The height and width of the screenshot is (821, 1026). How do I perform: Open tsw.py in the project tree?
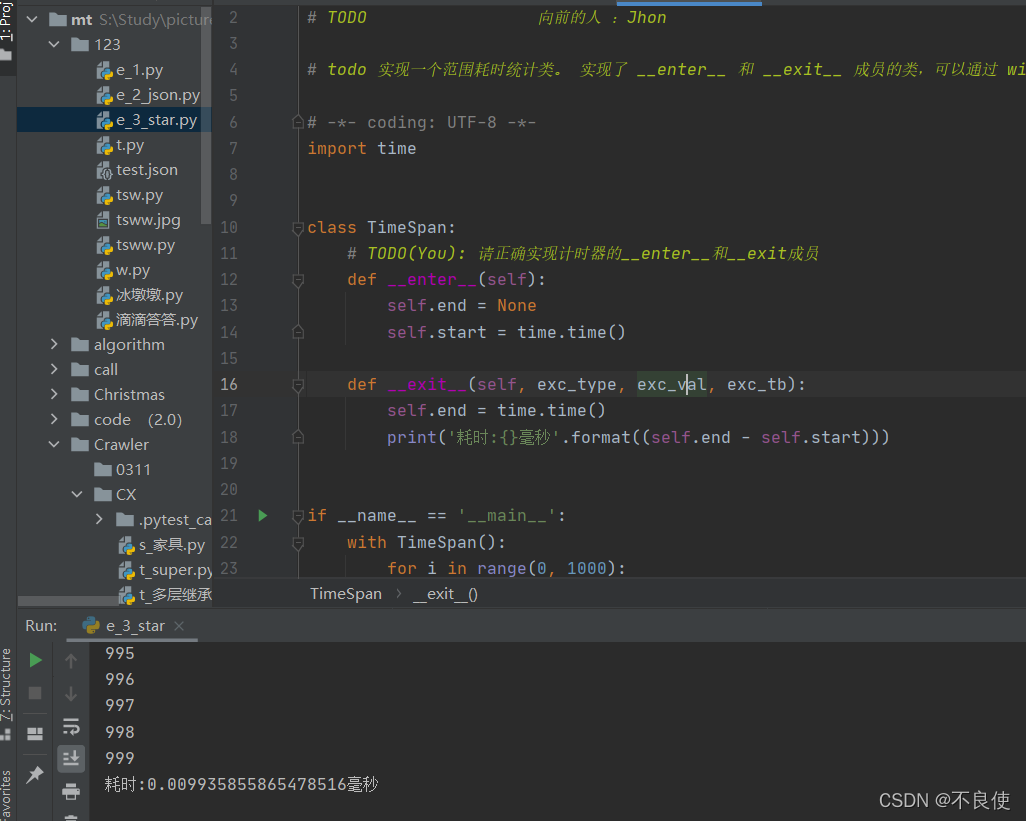click(130, 195)
